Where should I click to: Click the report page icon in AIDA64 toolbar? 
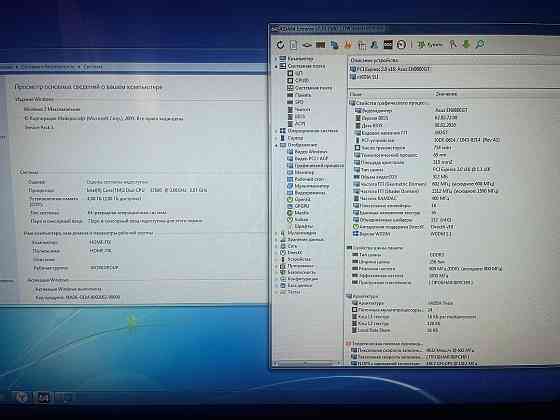tap(293, 45)
